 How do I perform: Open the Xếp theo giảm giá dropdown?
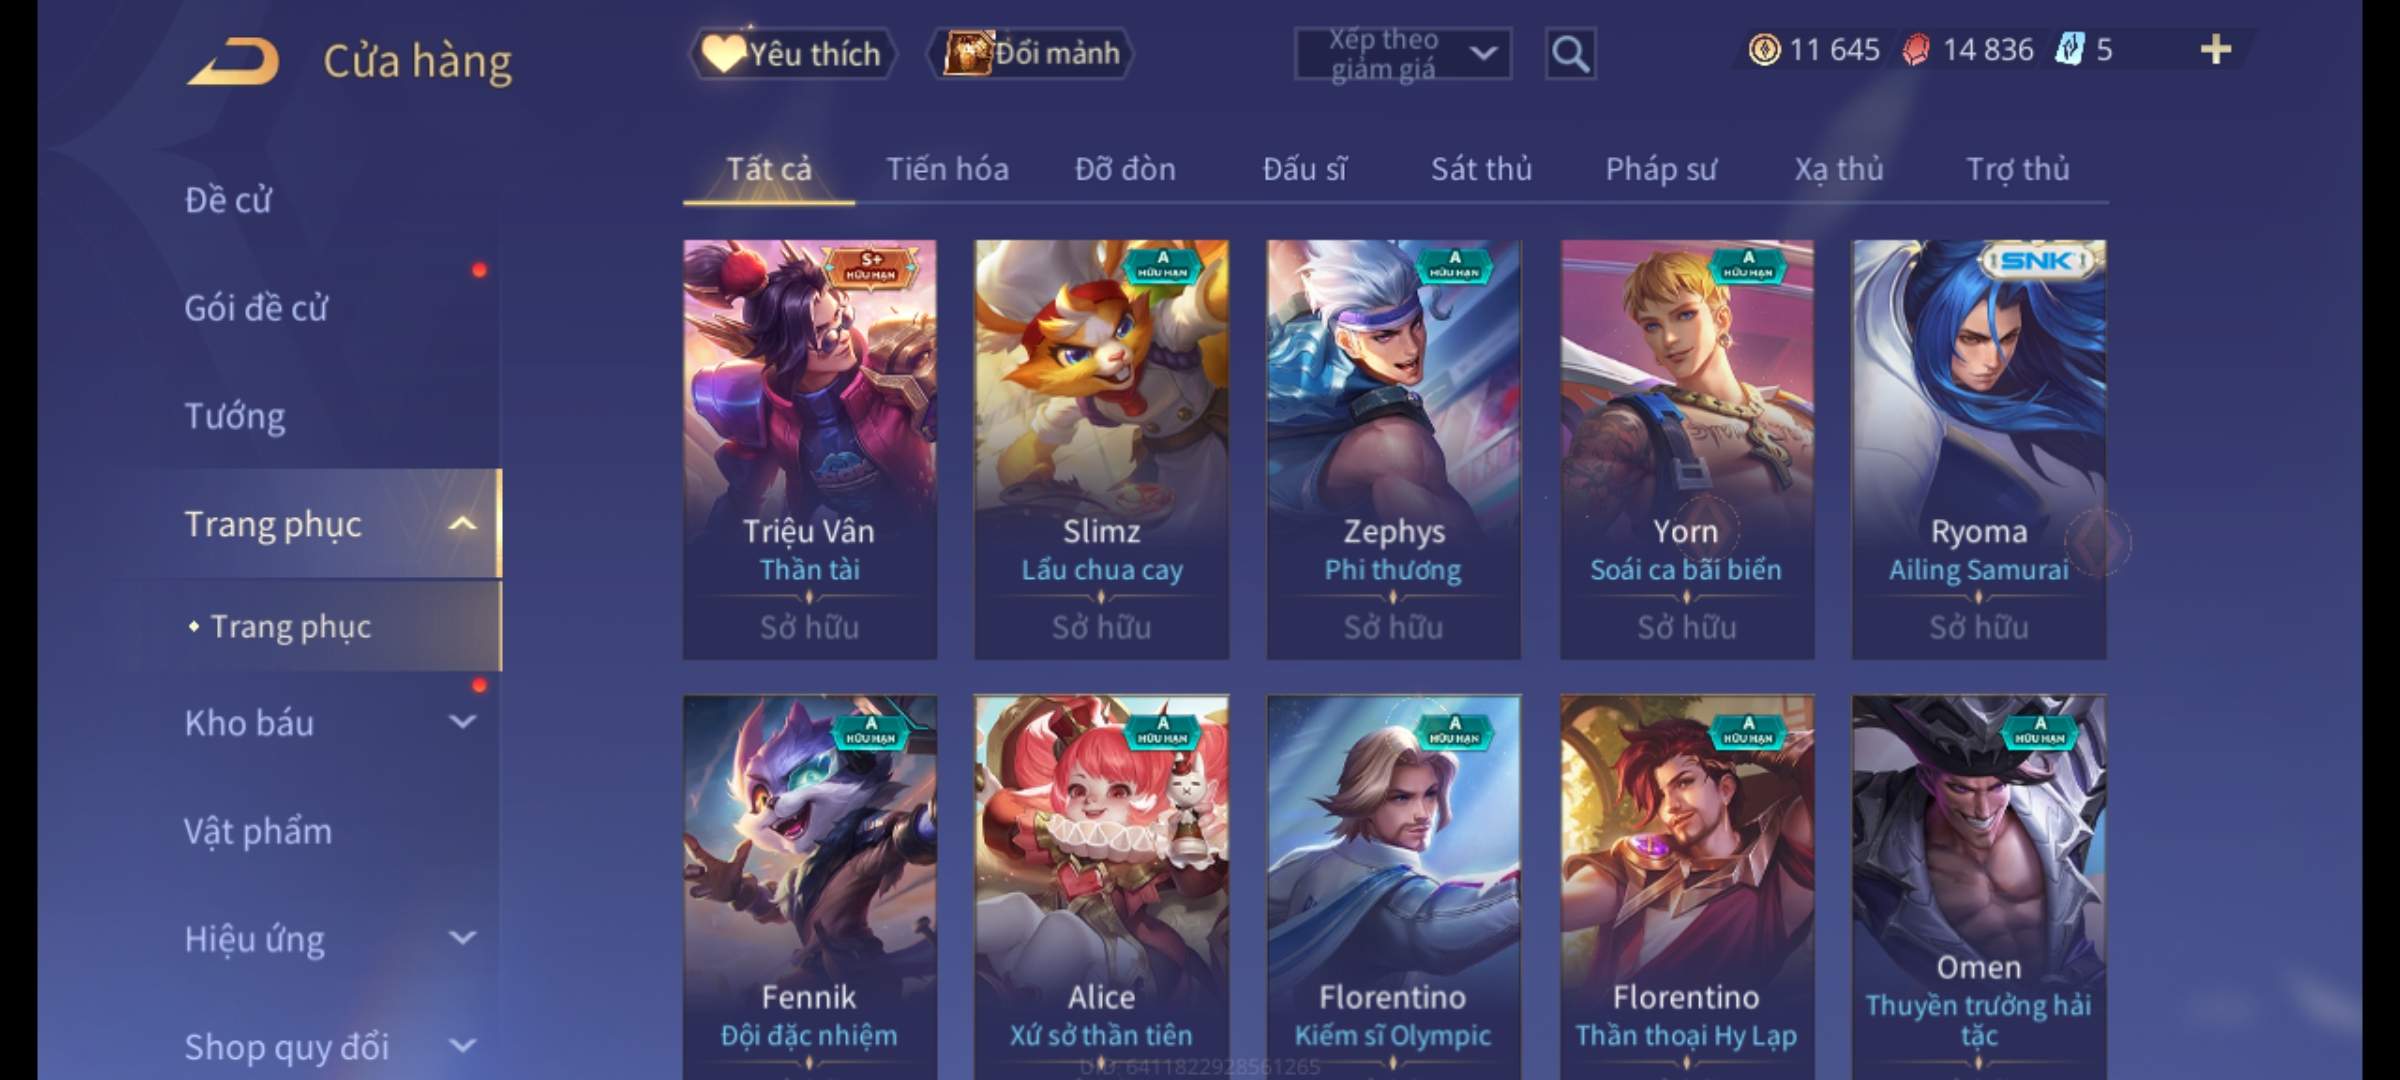pyautogui.click(x=1402, y=54)
